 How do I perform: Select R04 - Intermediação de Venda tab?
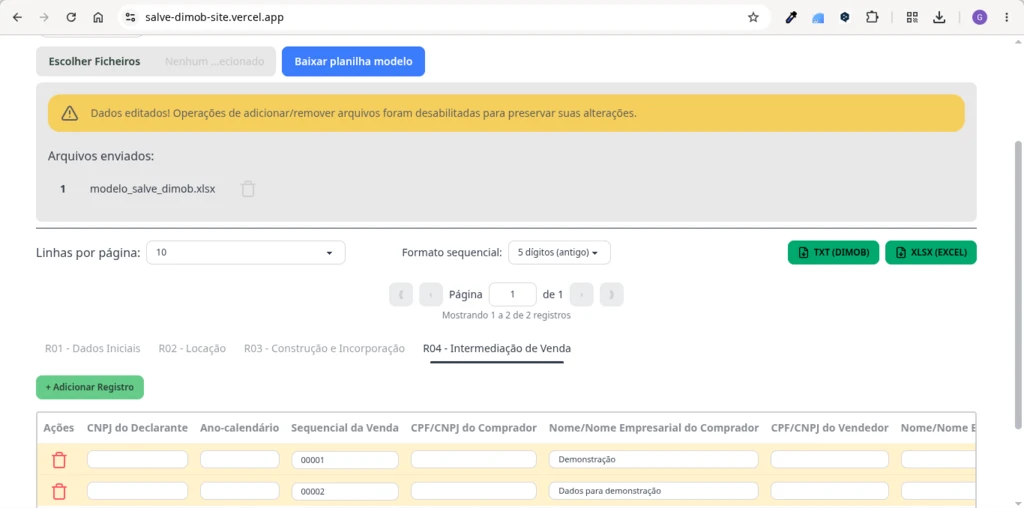[497, 349]
